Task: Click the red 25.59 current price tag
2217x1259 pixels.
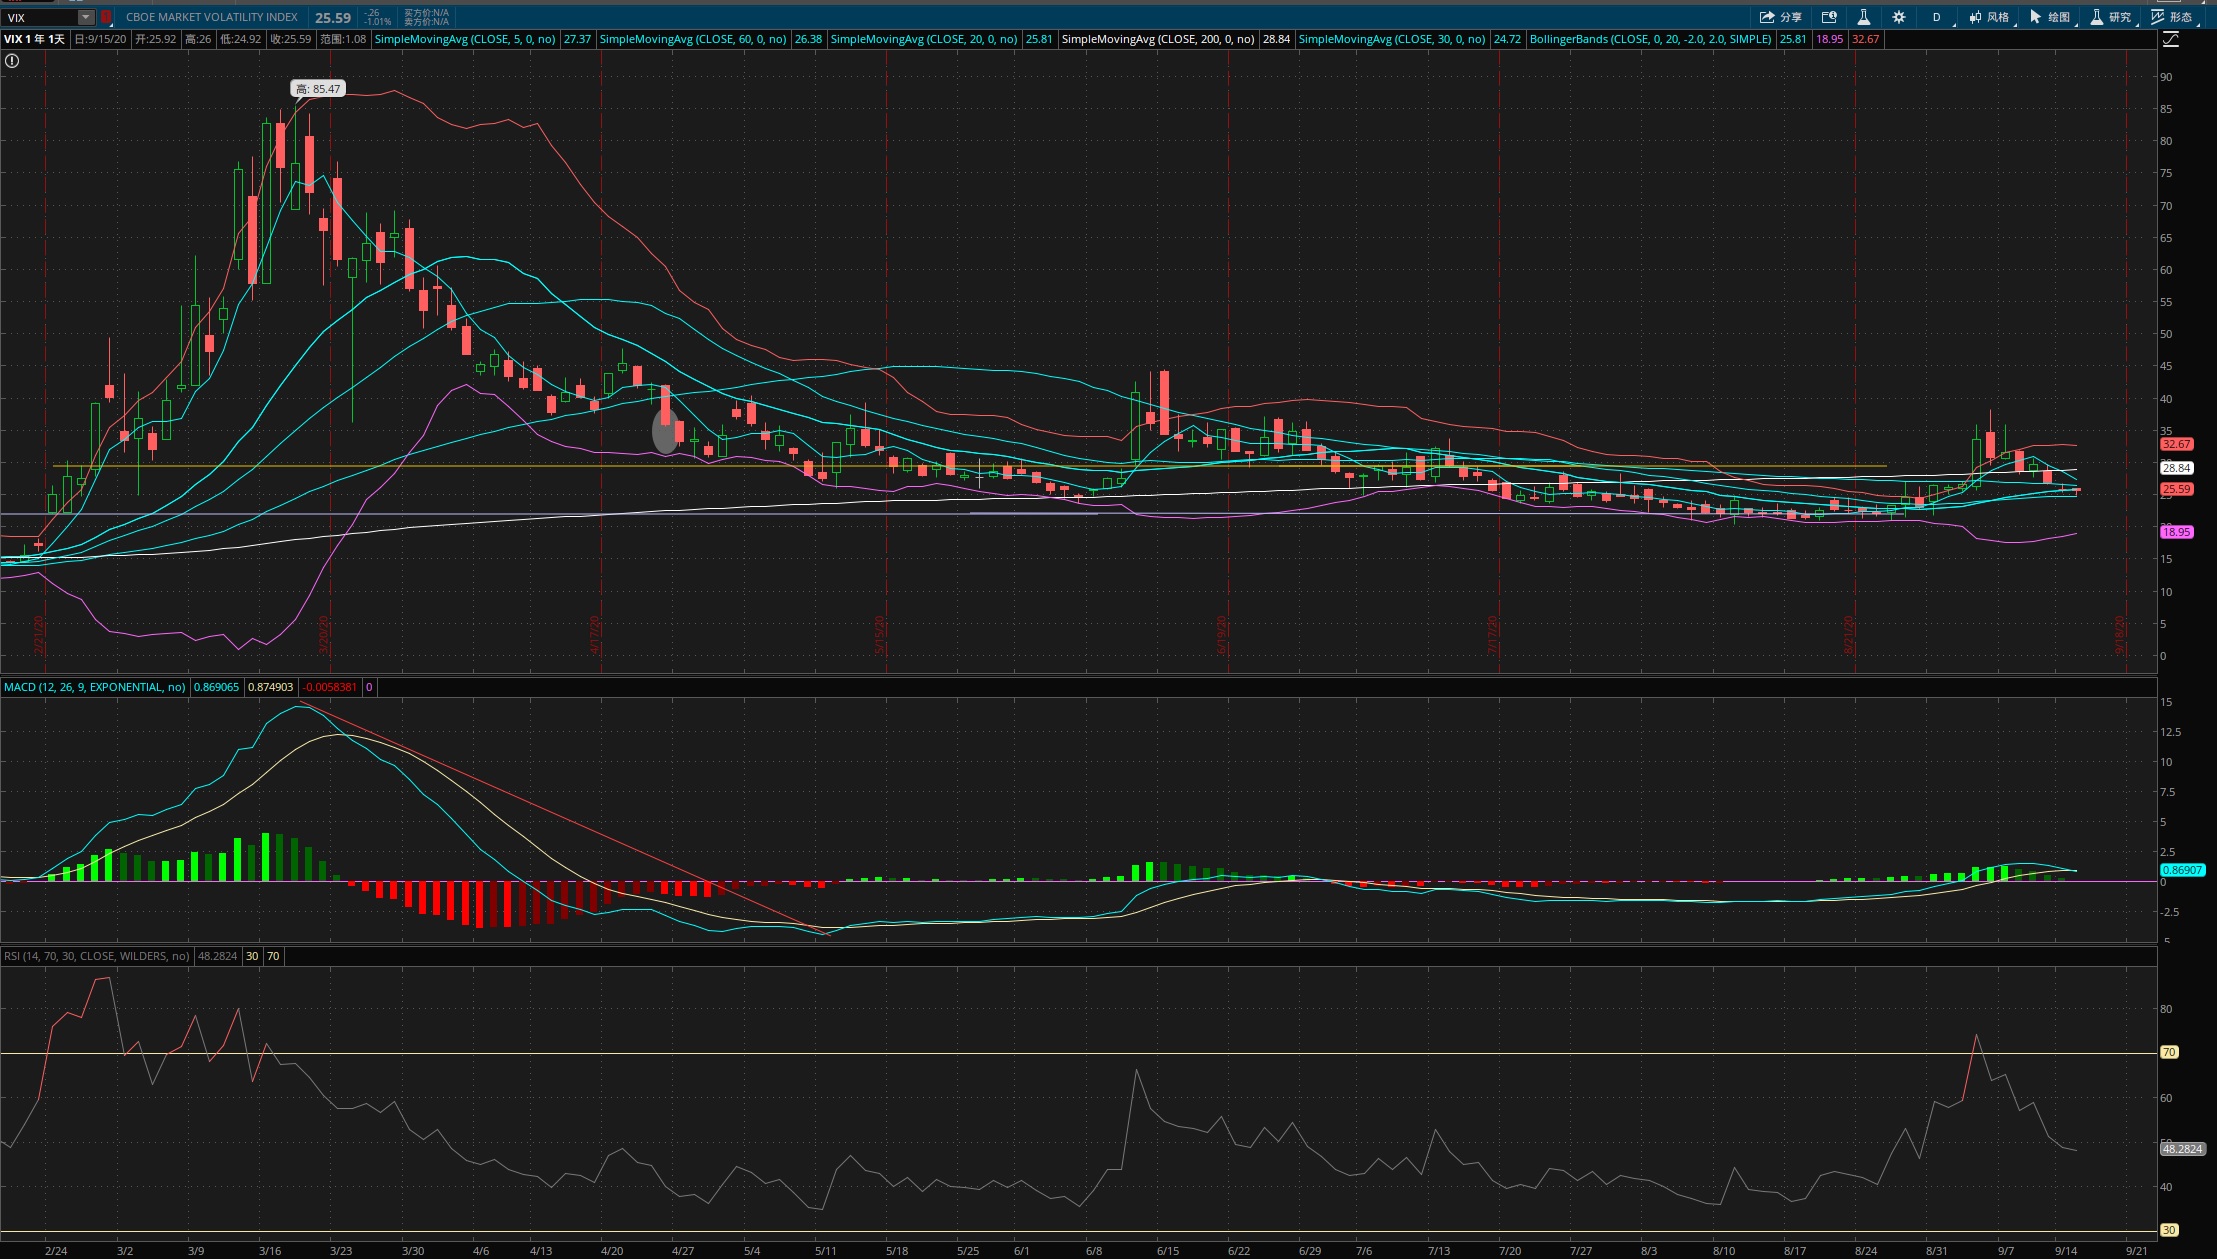Action: coord(2177,489)
